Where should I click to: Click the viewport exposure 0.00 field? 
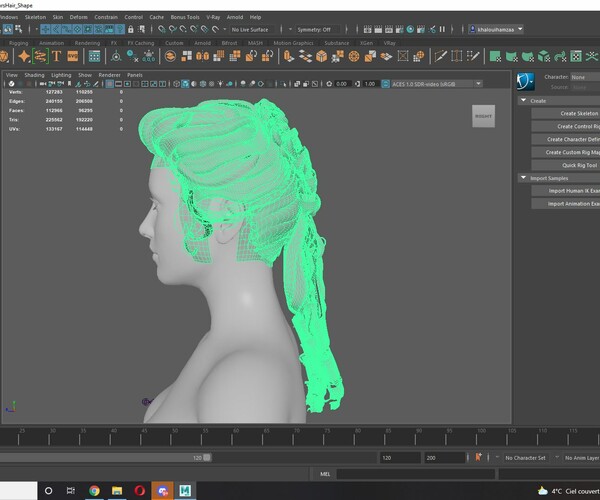[342, 84]
